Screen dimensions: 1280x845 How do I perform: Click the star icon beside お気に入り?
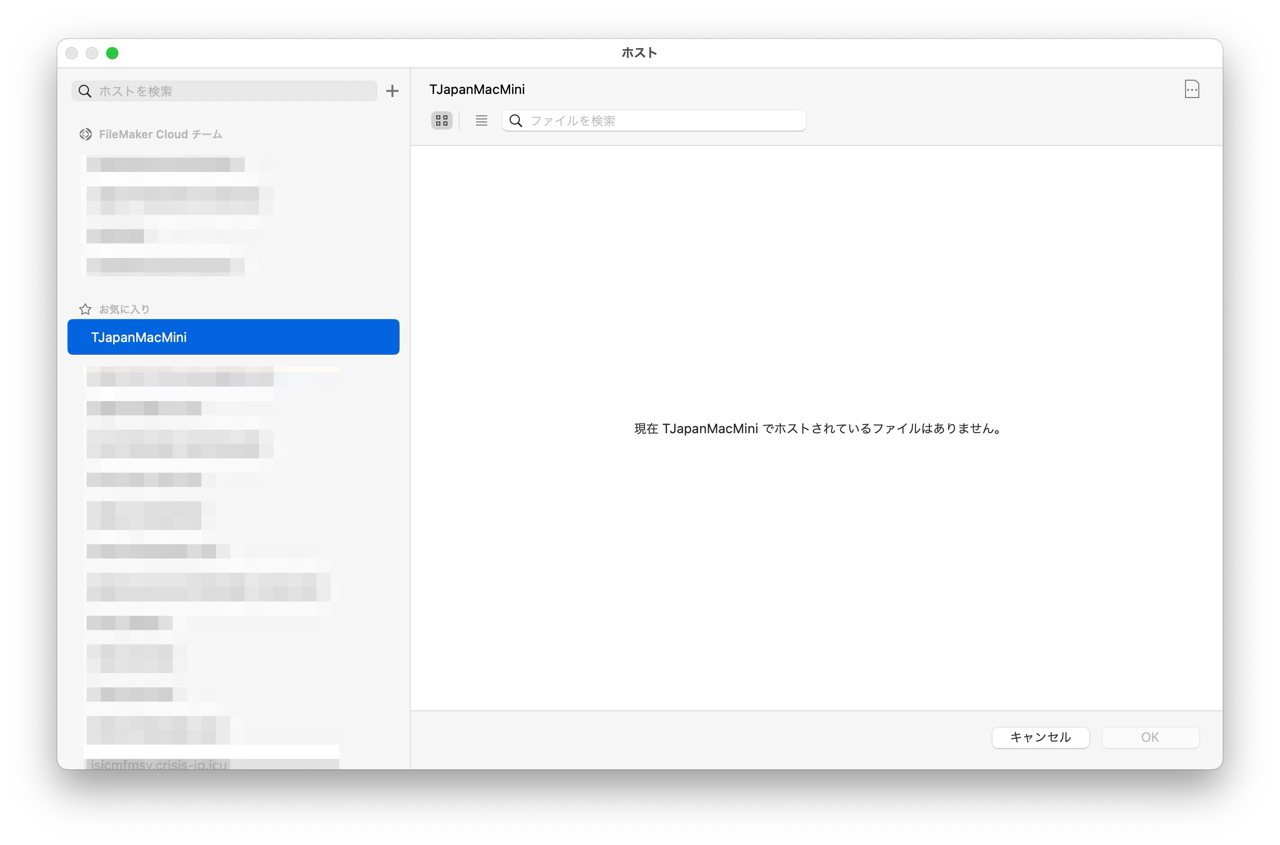(85, 309)
